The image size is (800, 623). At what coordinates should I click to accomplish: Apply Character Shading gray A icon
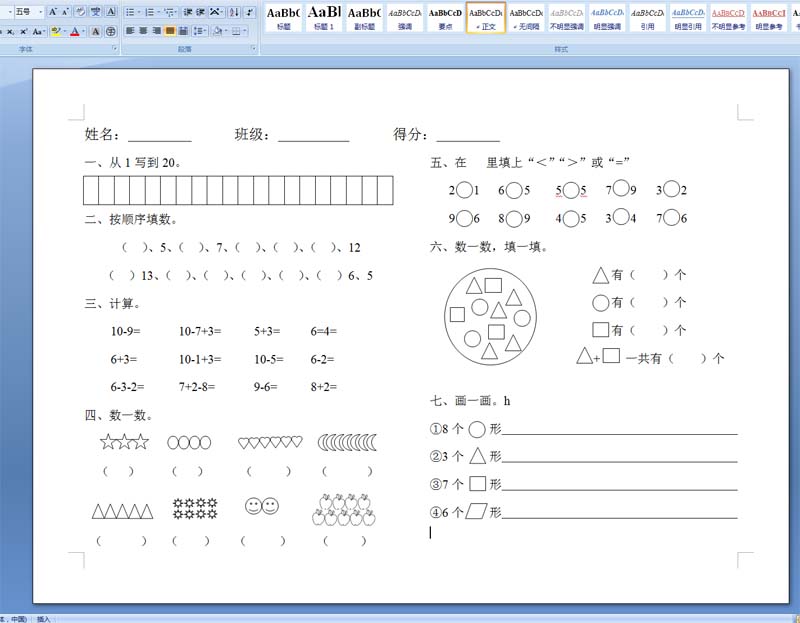pyautogui.click(x=95, y=32)
